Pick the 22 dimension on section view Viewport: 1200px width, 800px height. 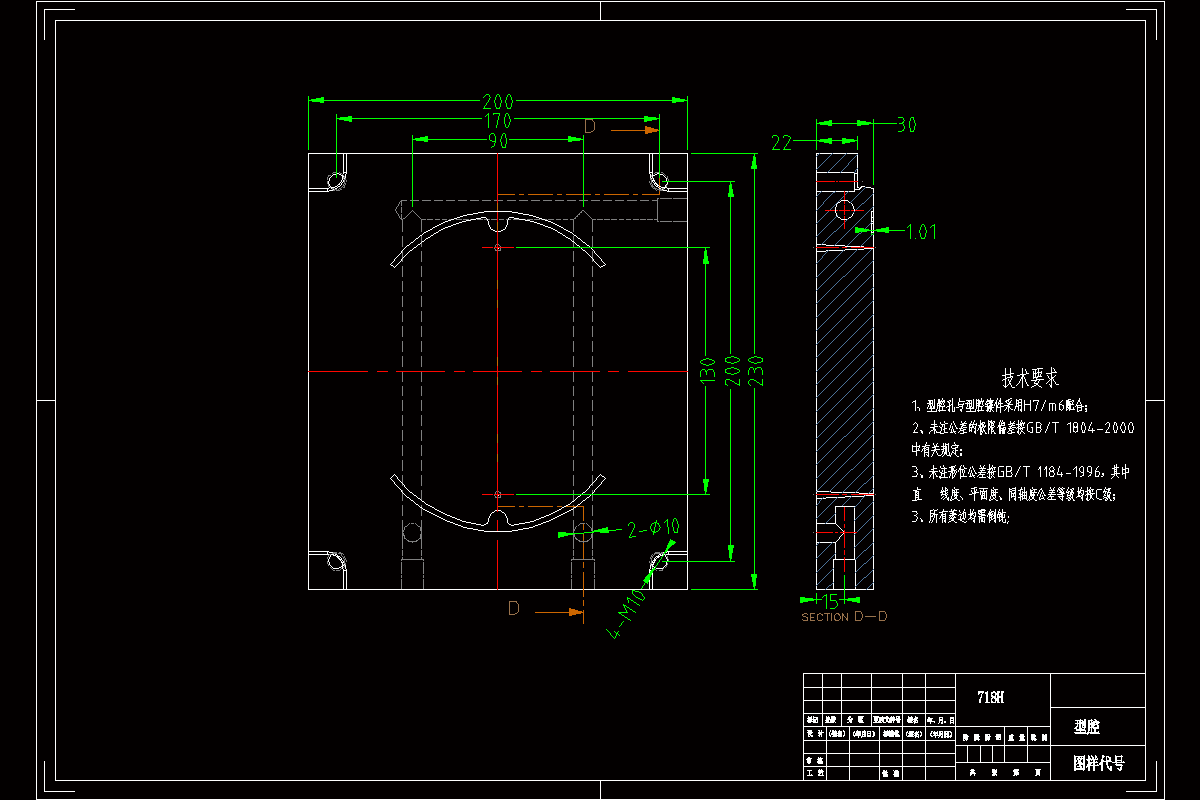tap(782, 143)
